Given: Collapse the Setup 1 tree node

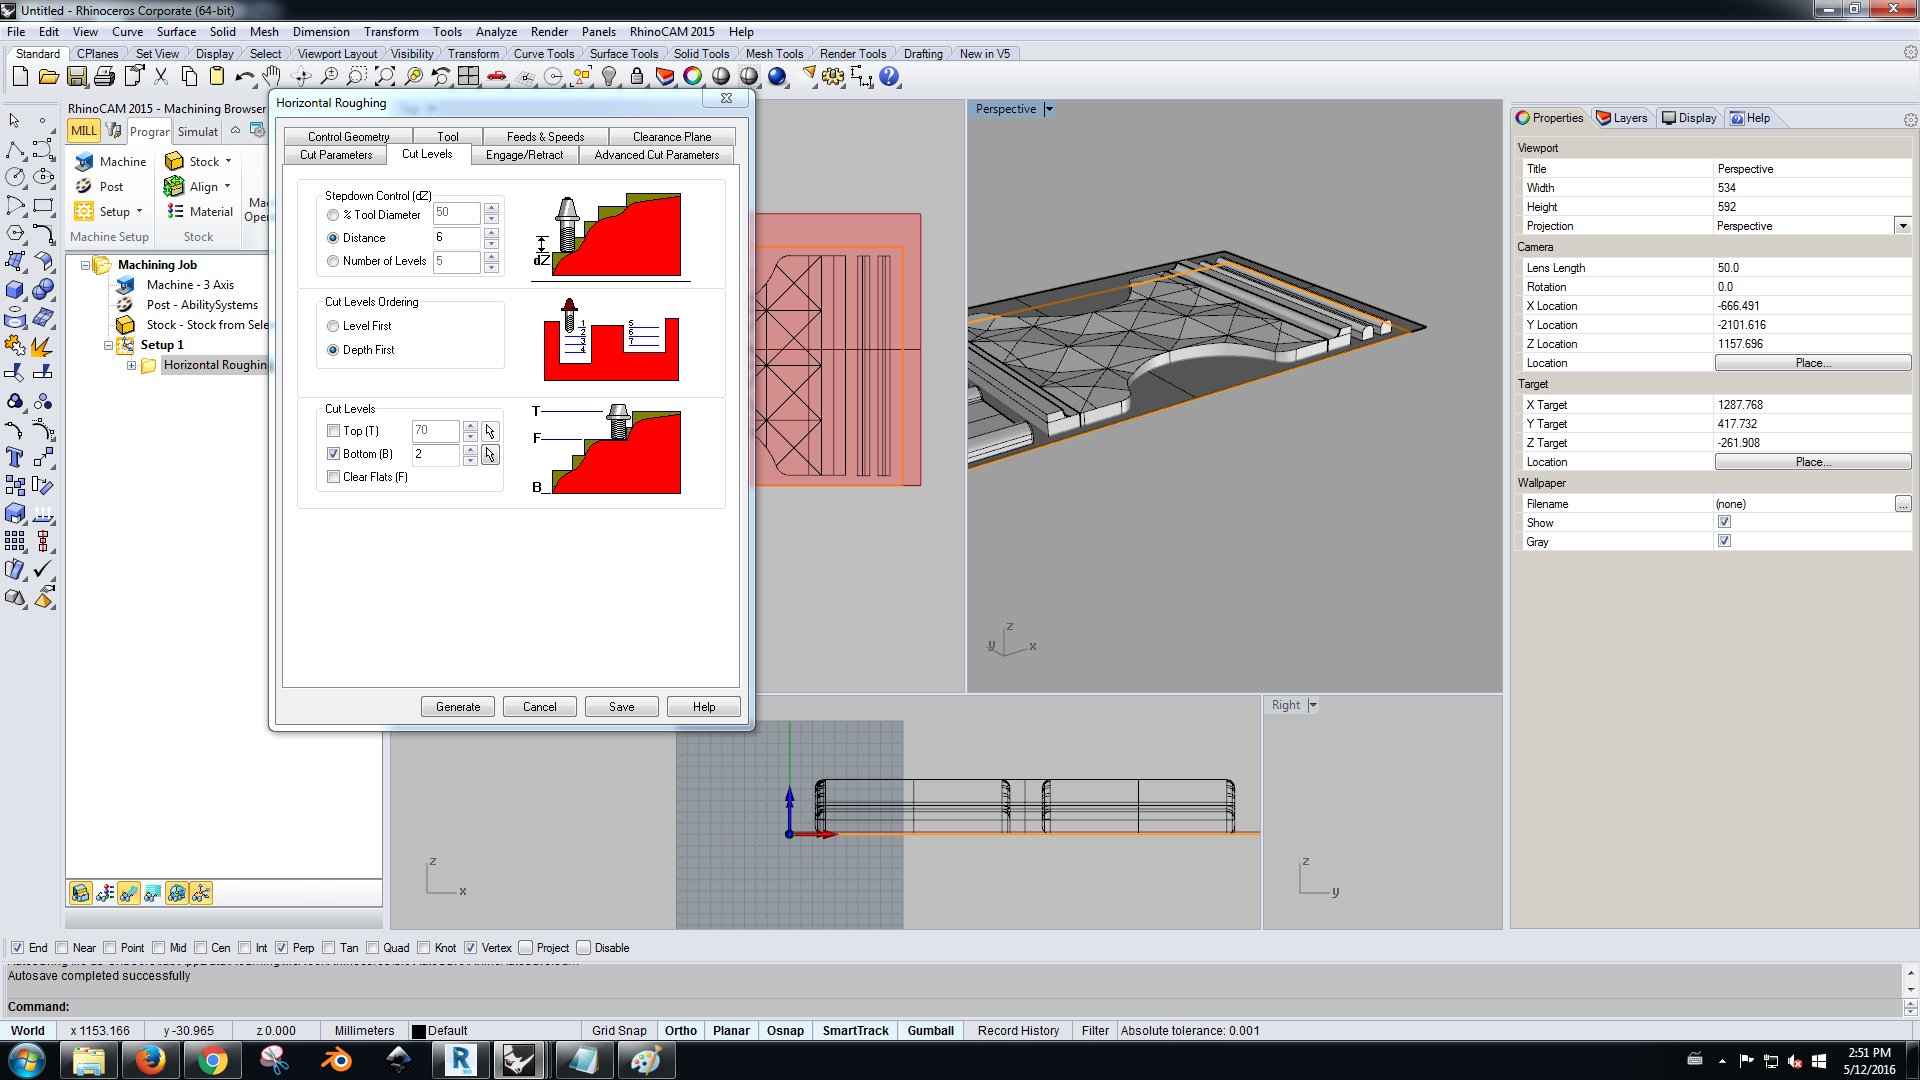Looking at the screenshot, I should click(x=108, y=345).
